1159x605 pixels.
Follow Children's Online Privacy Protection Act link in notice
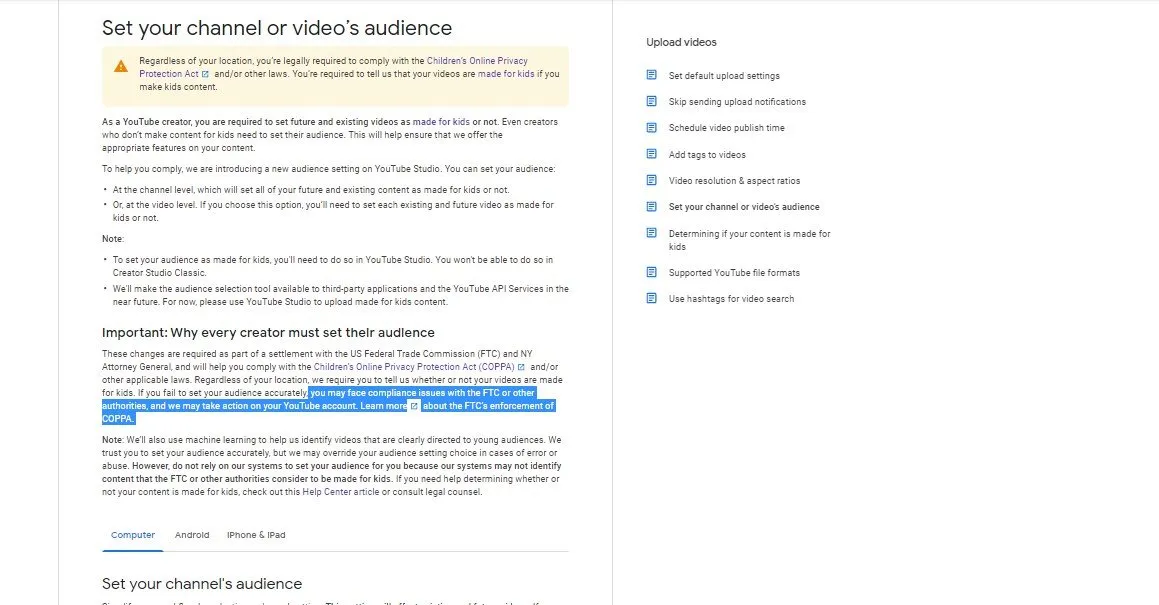click(477, 61)
